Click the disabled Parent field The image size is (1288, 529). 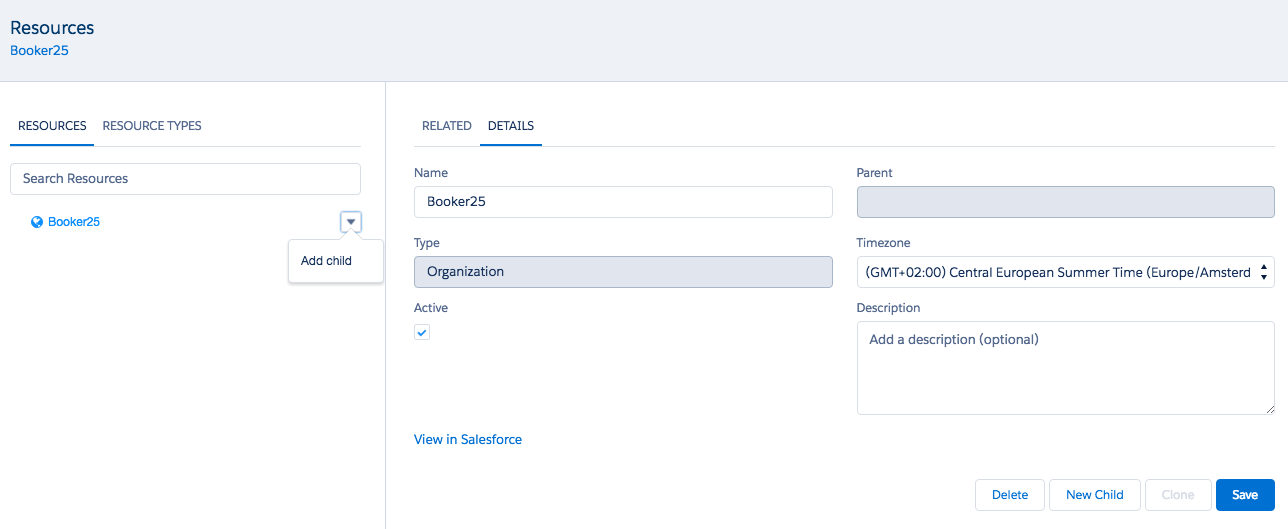(x=1065, y=202)
